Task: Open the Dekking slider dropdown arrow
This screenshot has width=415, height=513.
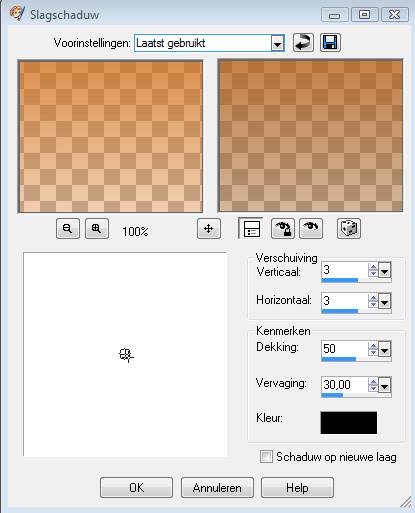Action: coord(384,349)
